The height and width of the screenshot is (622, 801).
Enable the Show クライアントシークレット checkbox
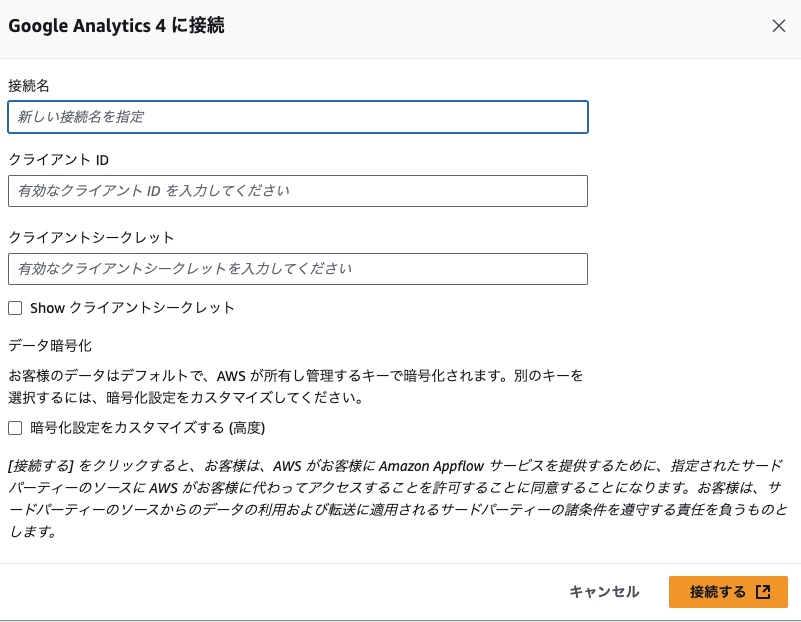[15, 308]
